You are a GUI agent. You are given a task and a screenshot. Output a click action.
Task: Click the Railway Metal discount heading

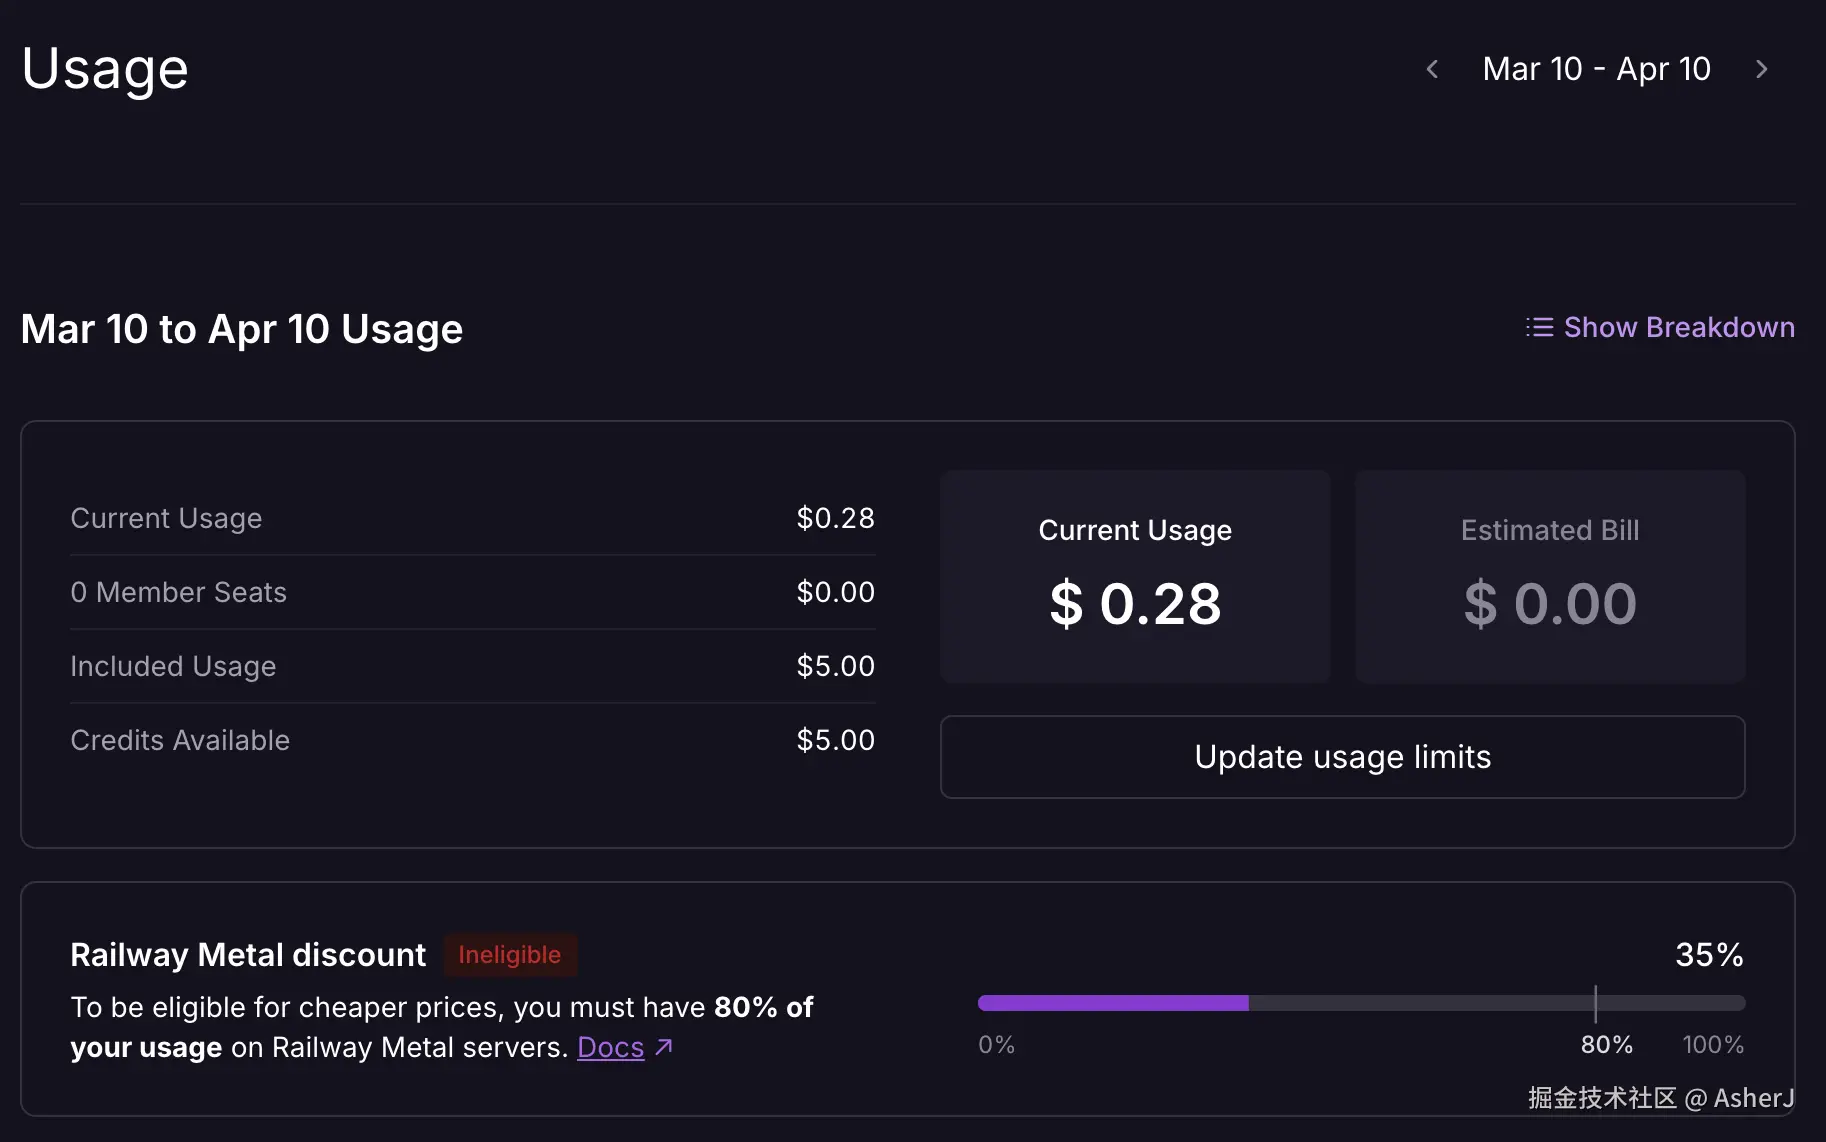point(248,955)
